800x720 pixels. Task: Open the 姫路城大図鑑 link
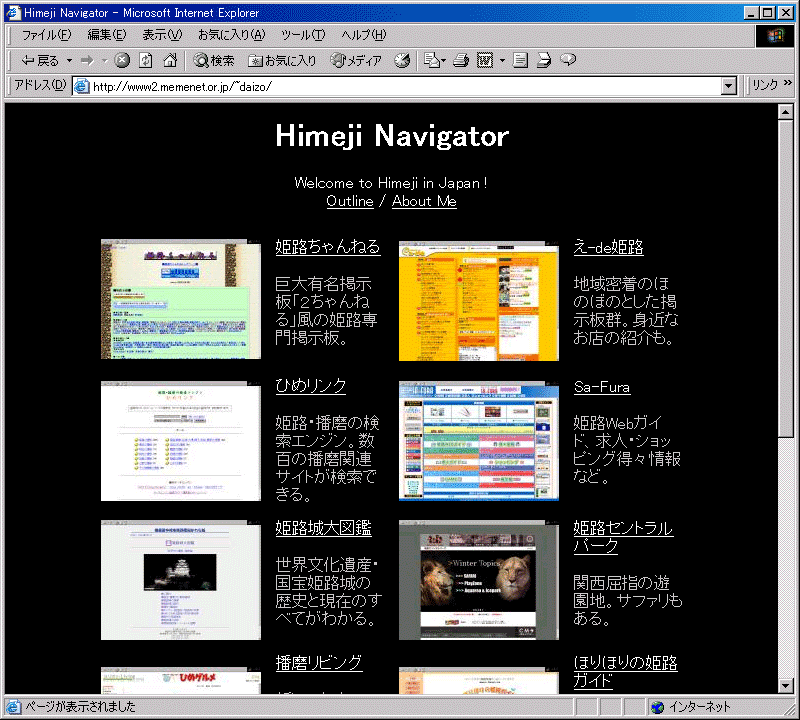pos(323,527)
